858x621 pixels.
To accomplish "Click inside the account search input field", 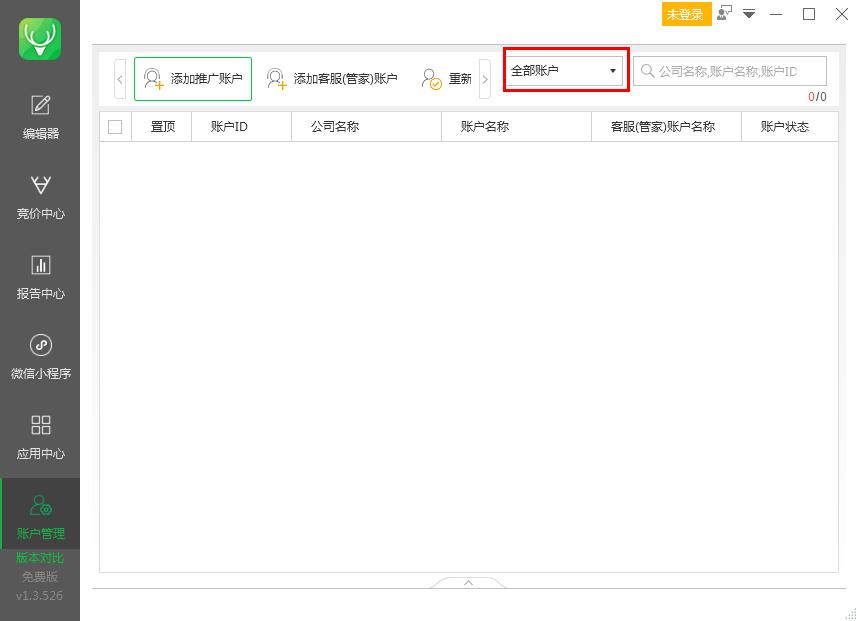I will [730, 70].
